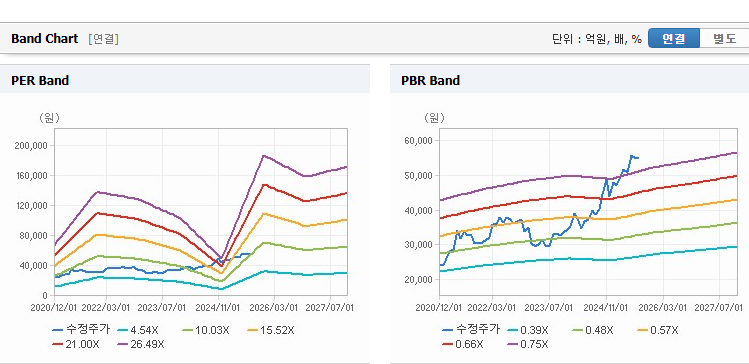Click the 60,000 y-axis label in PBR chart
Viewport: 749px width, 364px height.
pos(419,140)
